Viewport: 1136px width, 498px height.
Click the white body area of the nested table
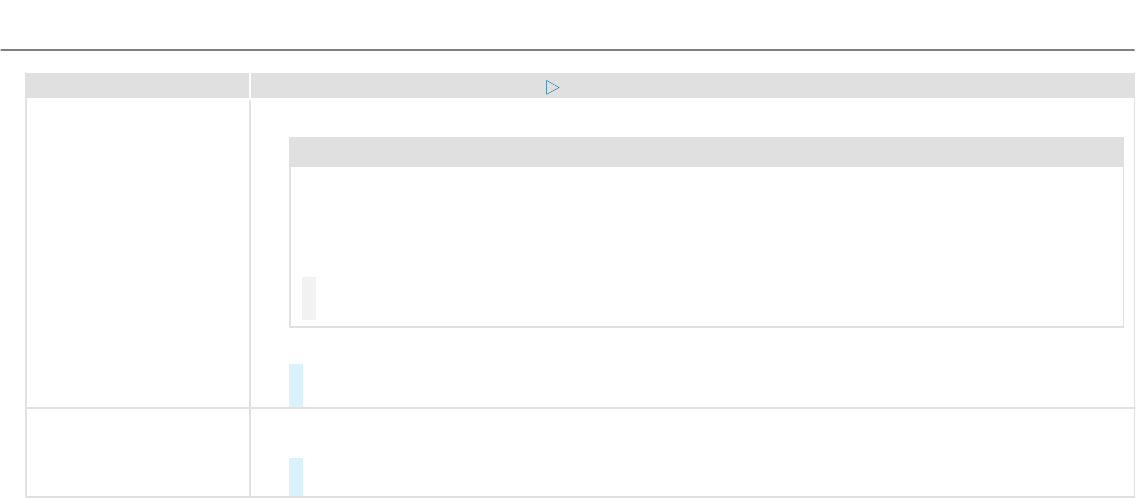706,230
